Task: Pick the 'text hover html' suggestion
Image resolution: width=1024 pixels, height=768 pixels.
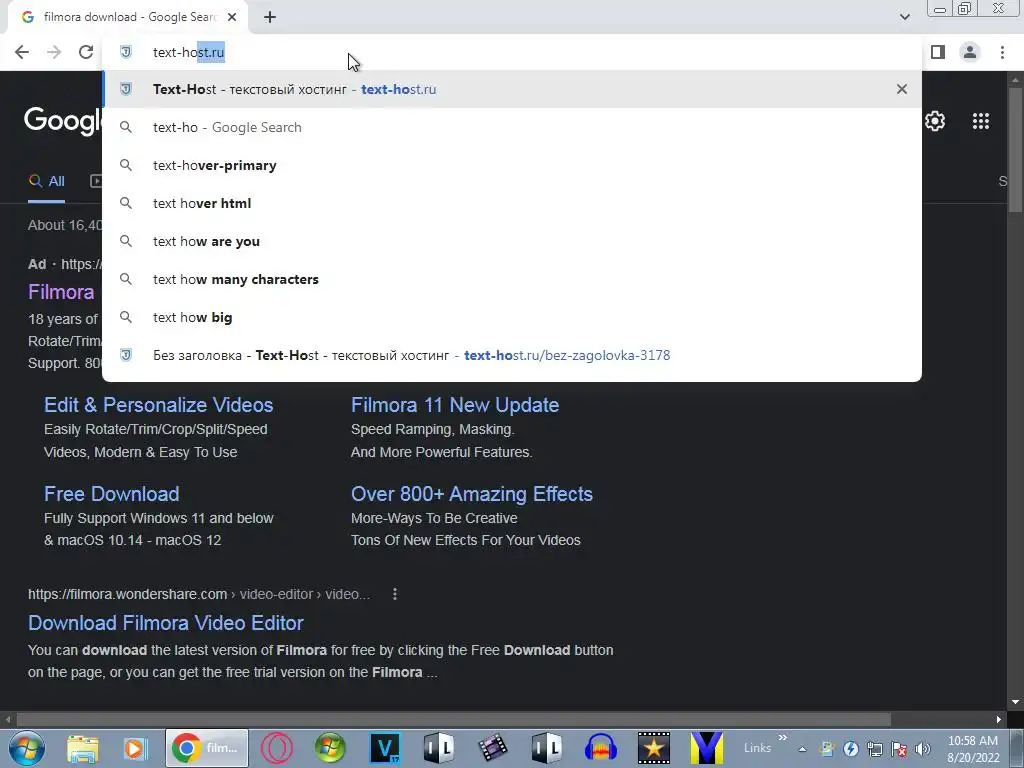Action: pyautogui.click(x=512, y=203)
